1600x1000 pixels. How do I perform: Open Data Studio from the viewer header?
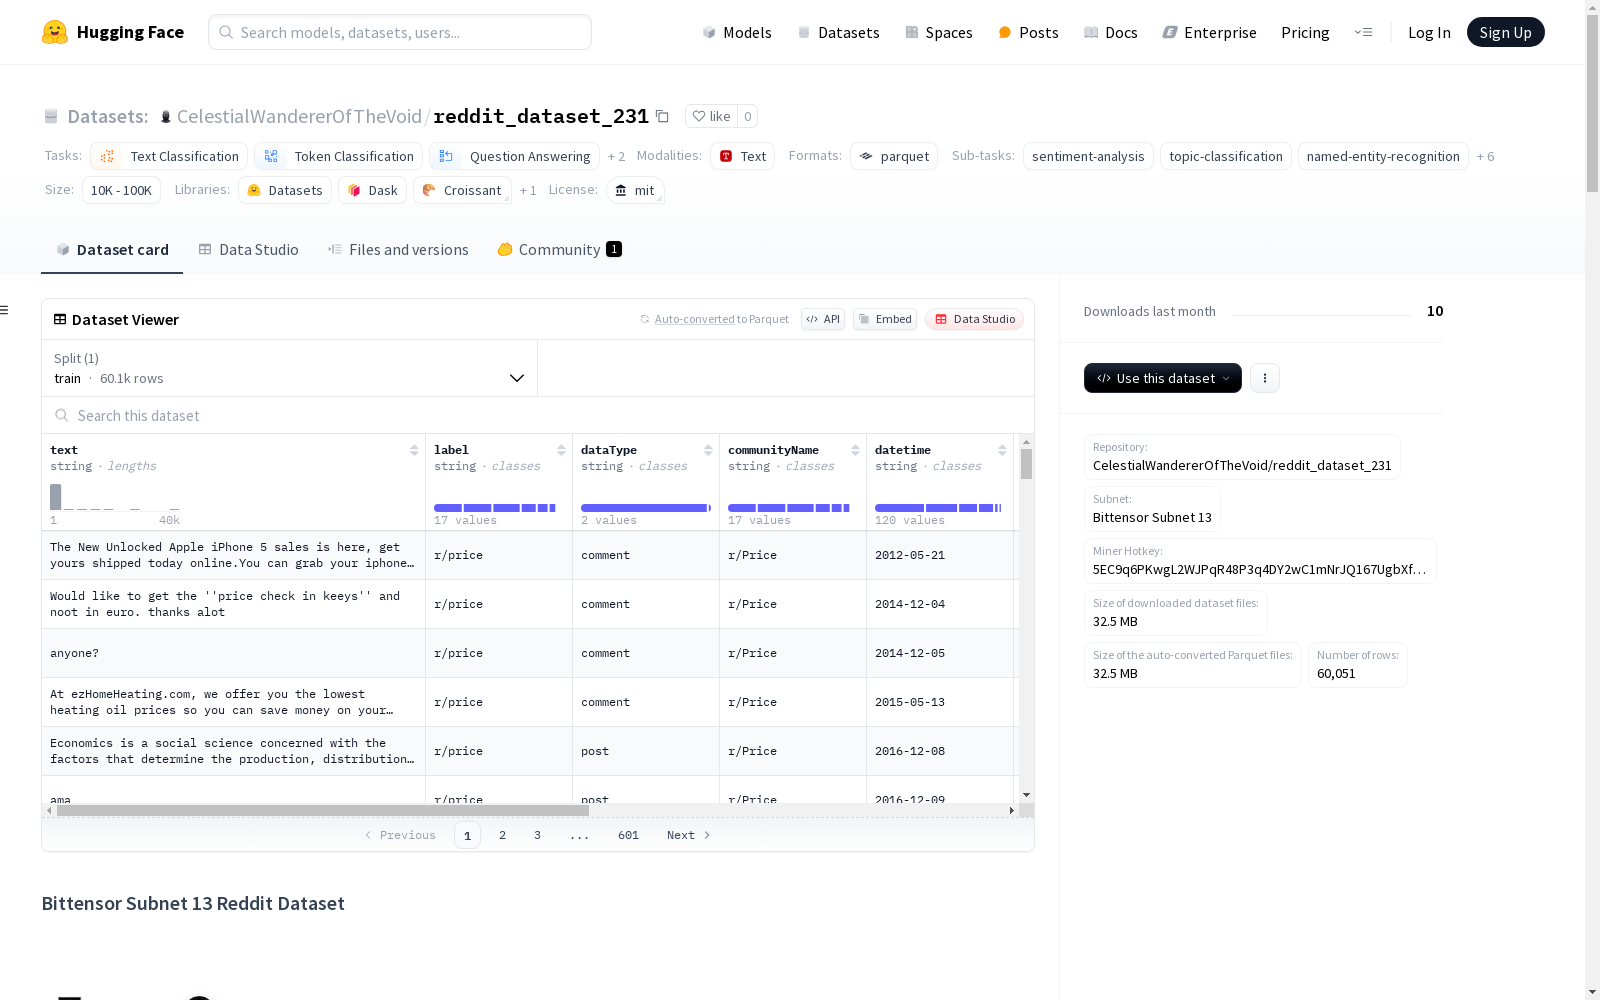974,319
